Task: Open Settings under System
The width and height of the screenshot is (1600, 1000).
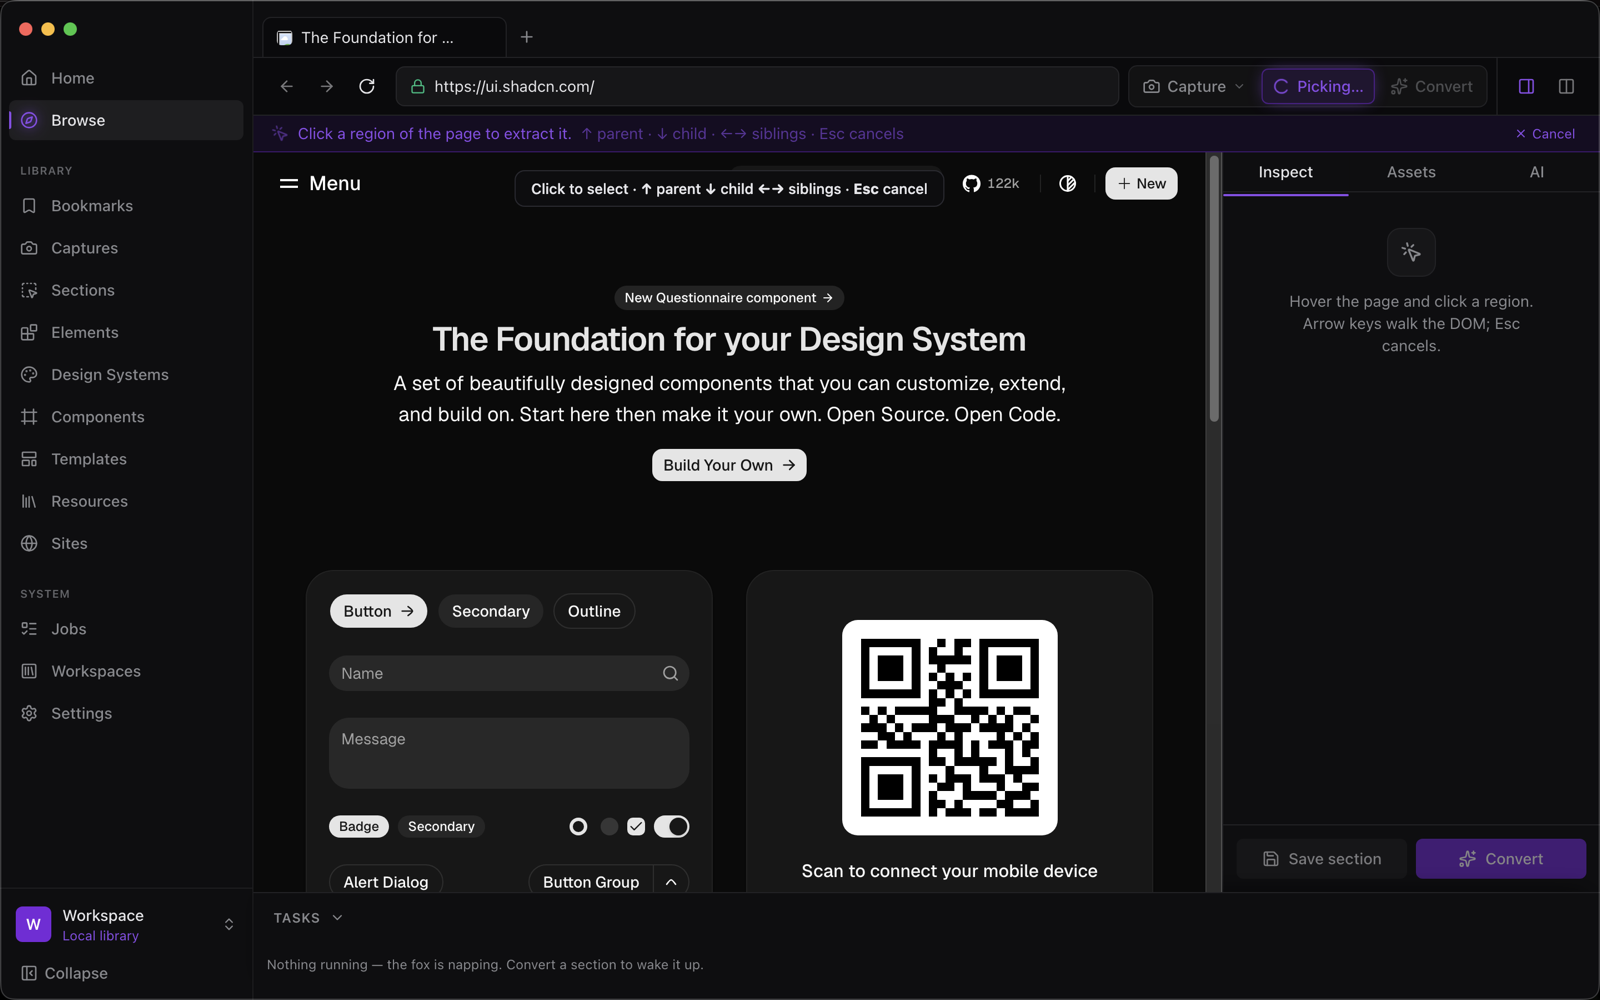Action: coord(126,713)
